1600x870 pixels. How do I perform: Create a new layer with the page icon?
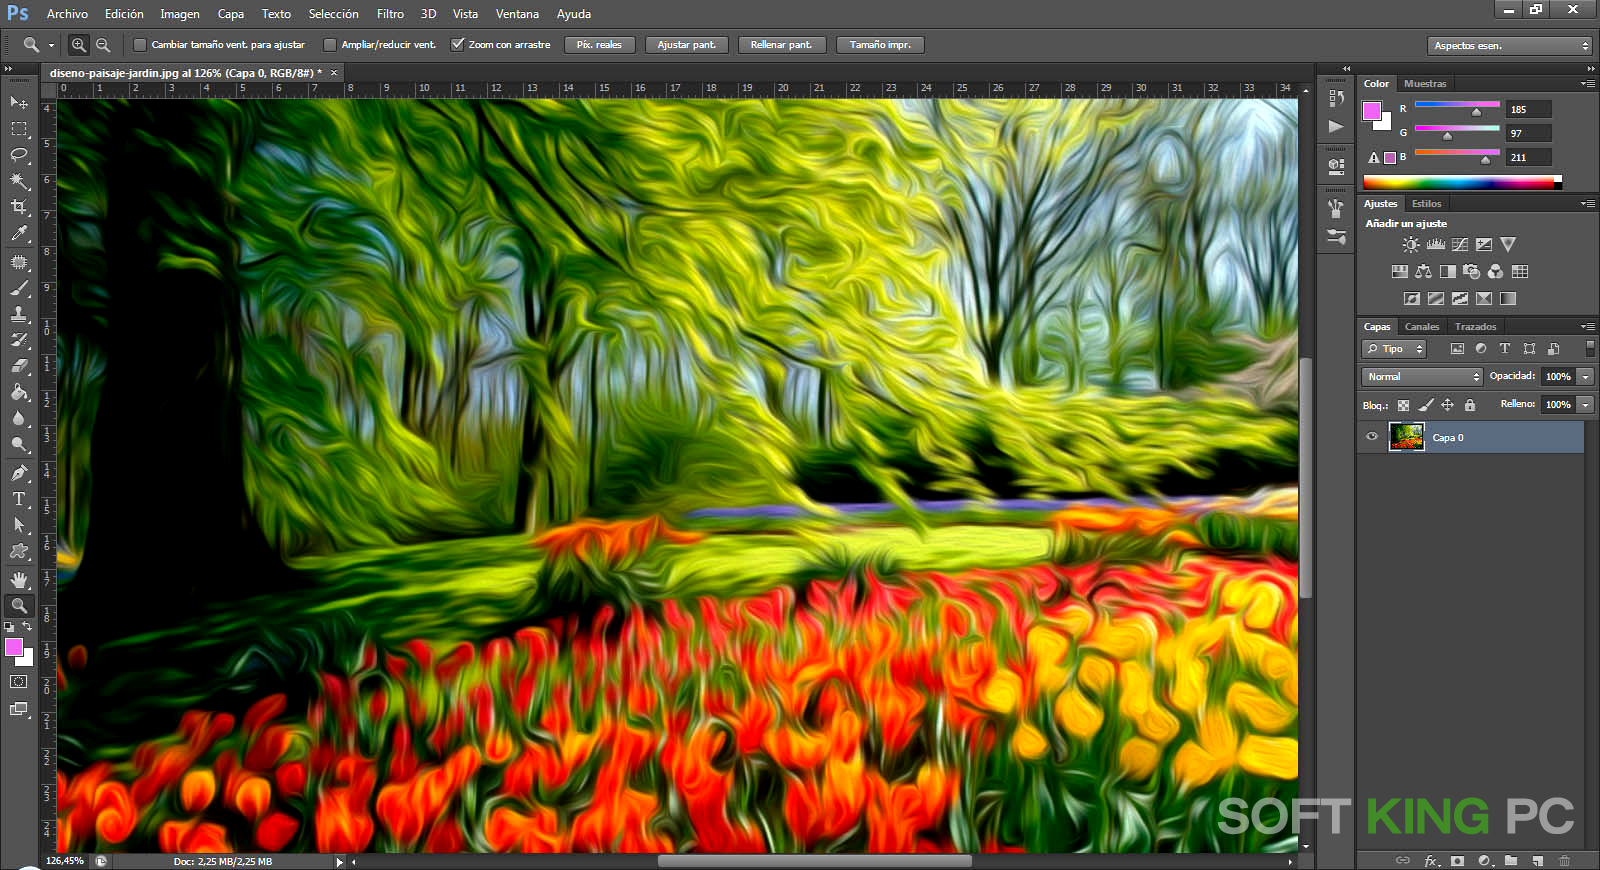point(1538,860)
